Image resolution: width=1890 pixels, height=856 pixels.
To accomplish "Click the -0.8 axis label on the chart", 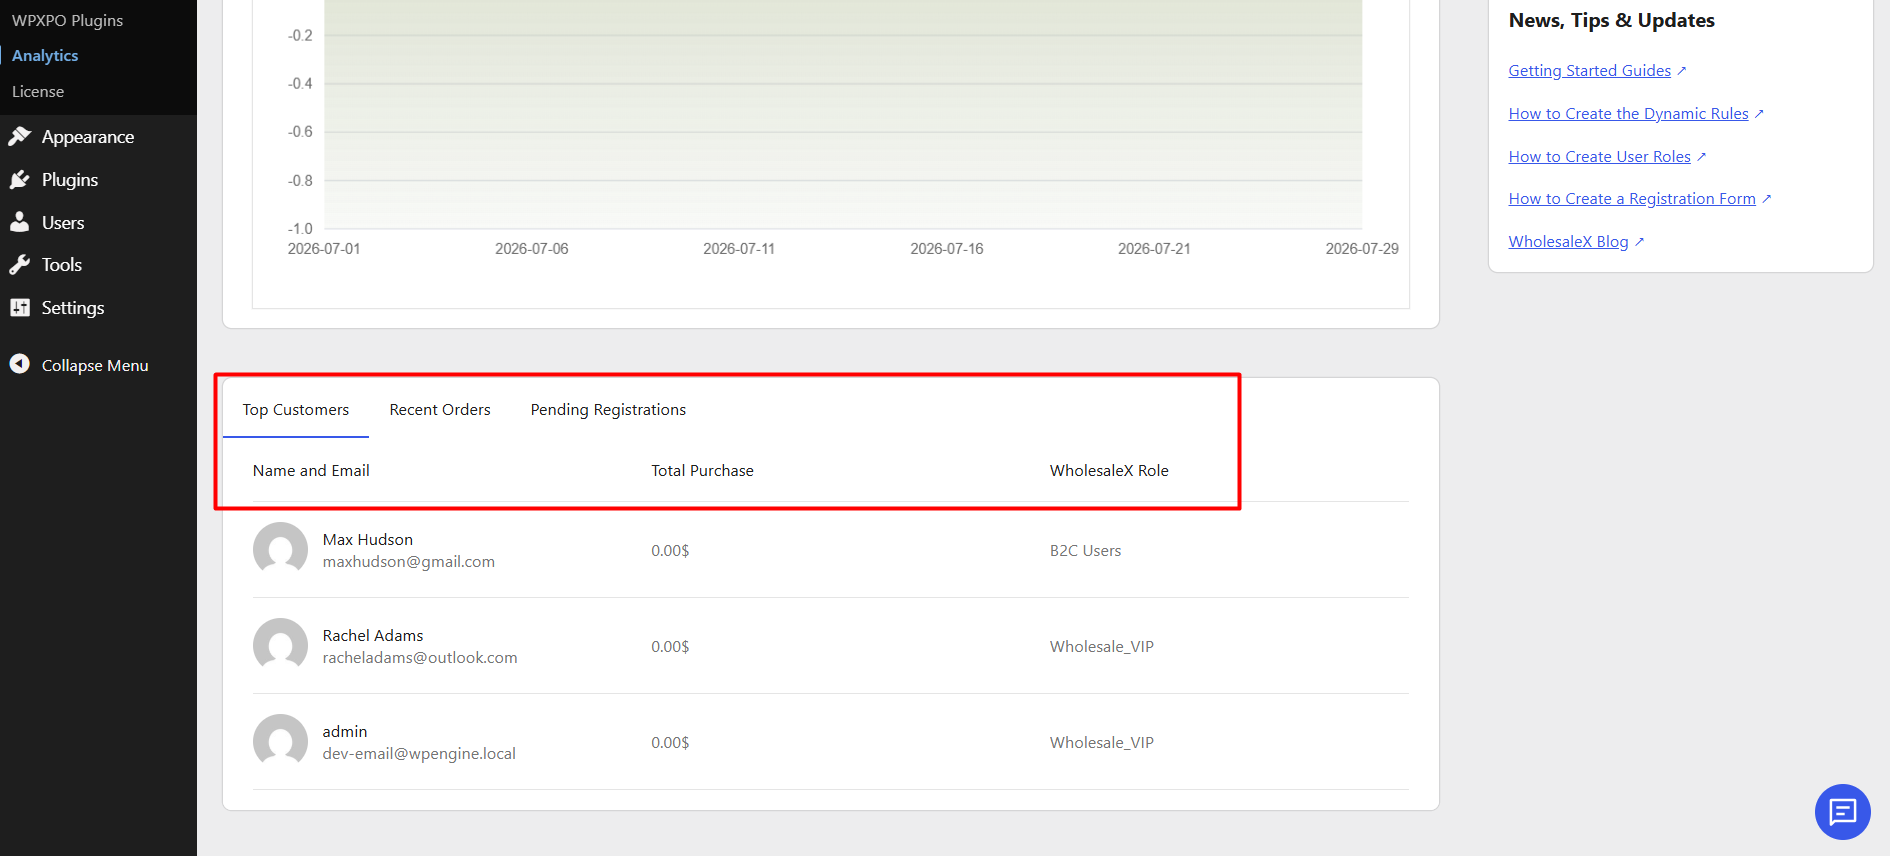I will pos(300,180).
